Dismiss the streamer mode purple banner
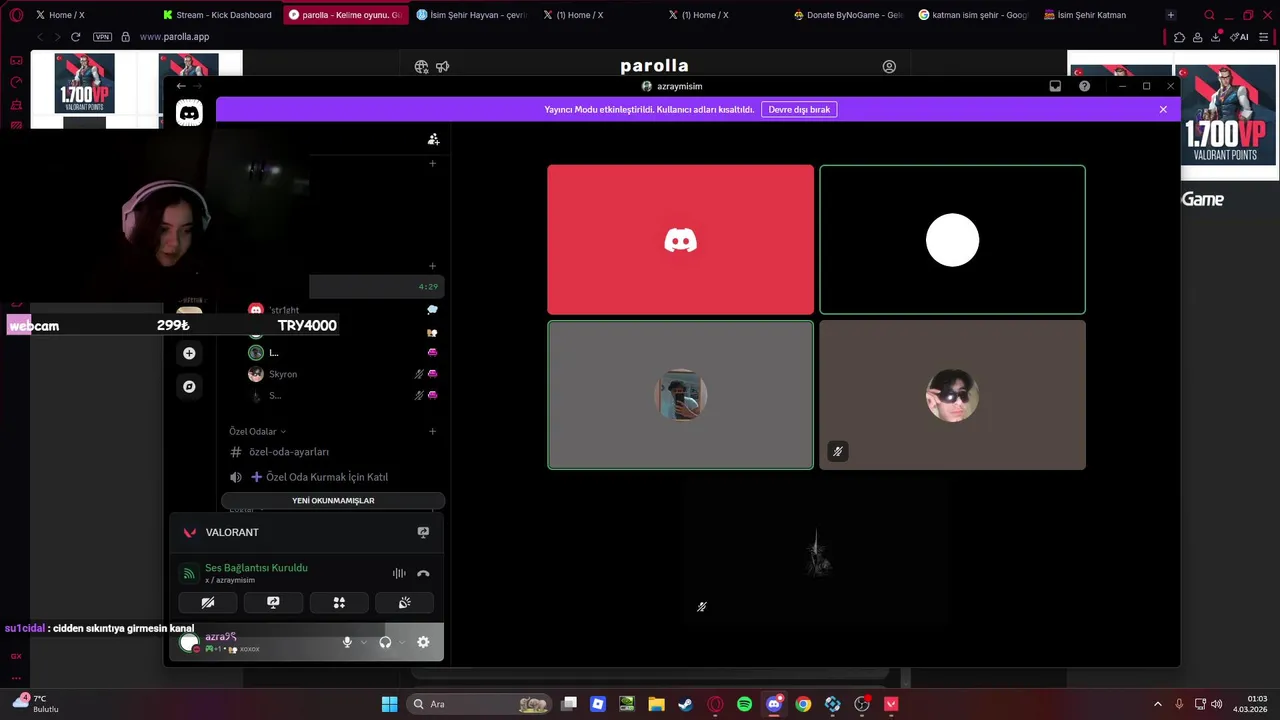This screenshot has width=1280, height=720. 1163,109
